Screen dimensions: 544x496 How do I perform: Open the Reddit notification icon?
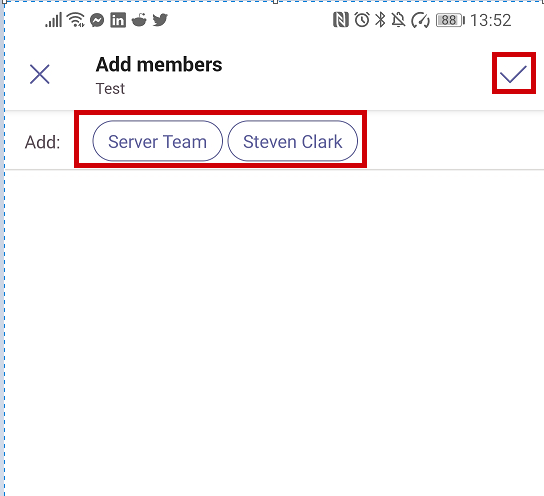click(x=139, y=20)
